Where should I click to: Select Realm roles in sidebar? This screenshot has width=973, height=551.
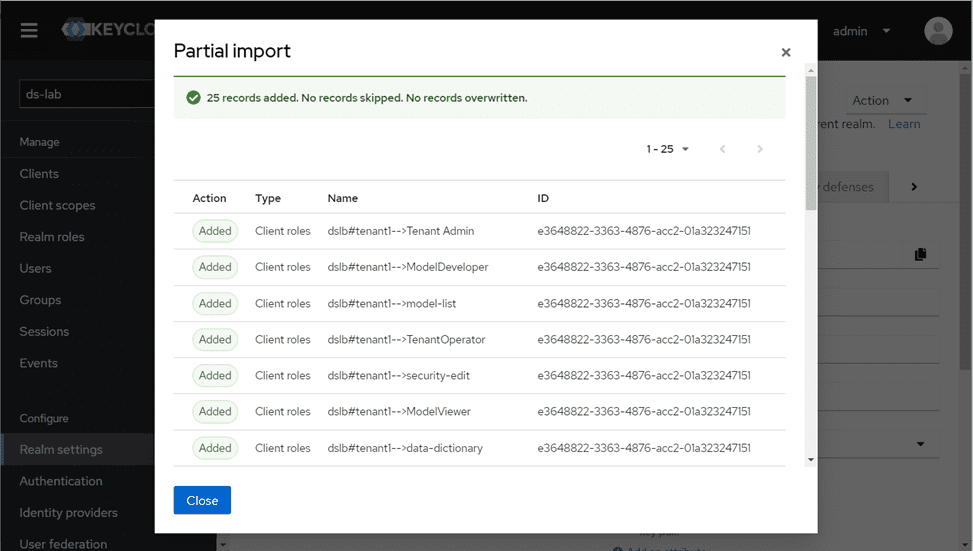(x=52, y=237)
